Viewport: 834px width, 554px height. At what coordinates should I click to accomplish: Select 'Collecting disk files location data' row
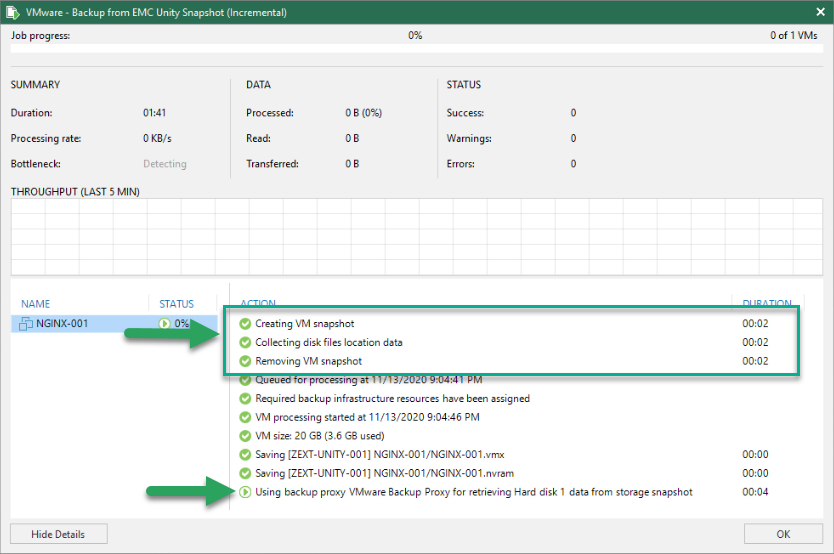(x=521, y=342)
